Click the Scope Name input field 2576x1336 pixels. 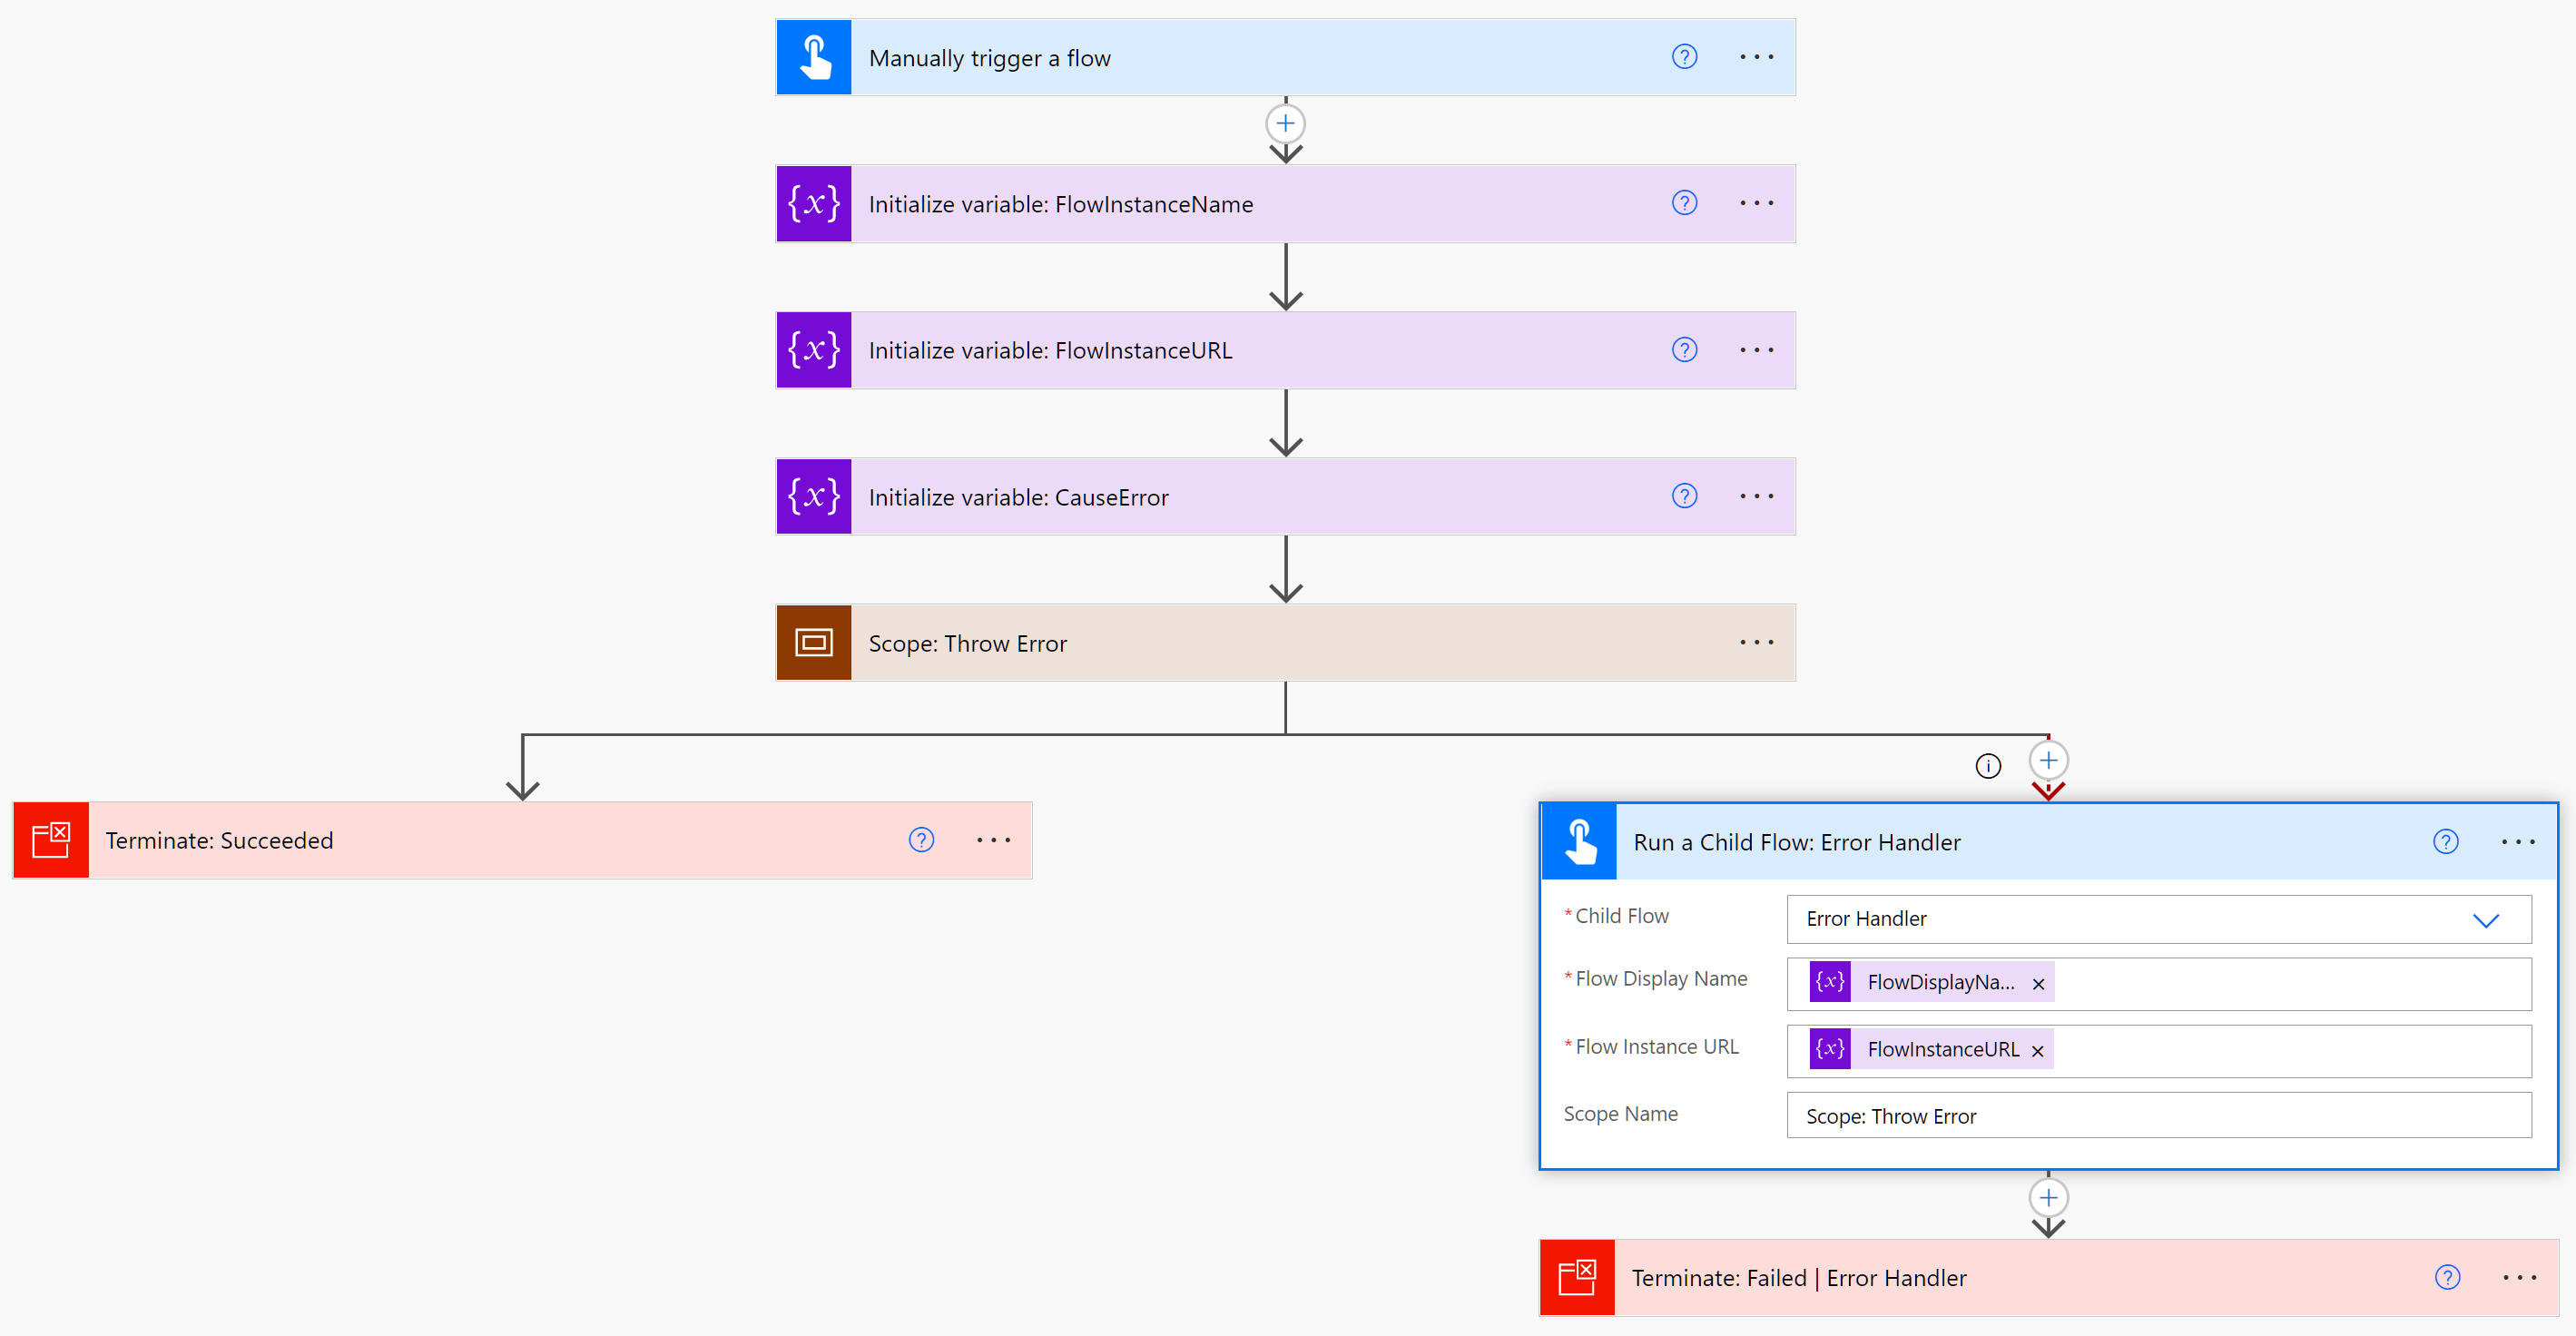click(x=2158, y=1116)
